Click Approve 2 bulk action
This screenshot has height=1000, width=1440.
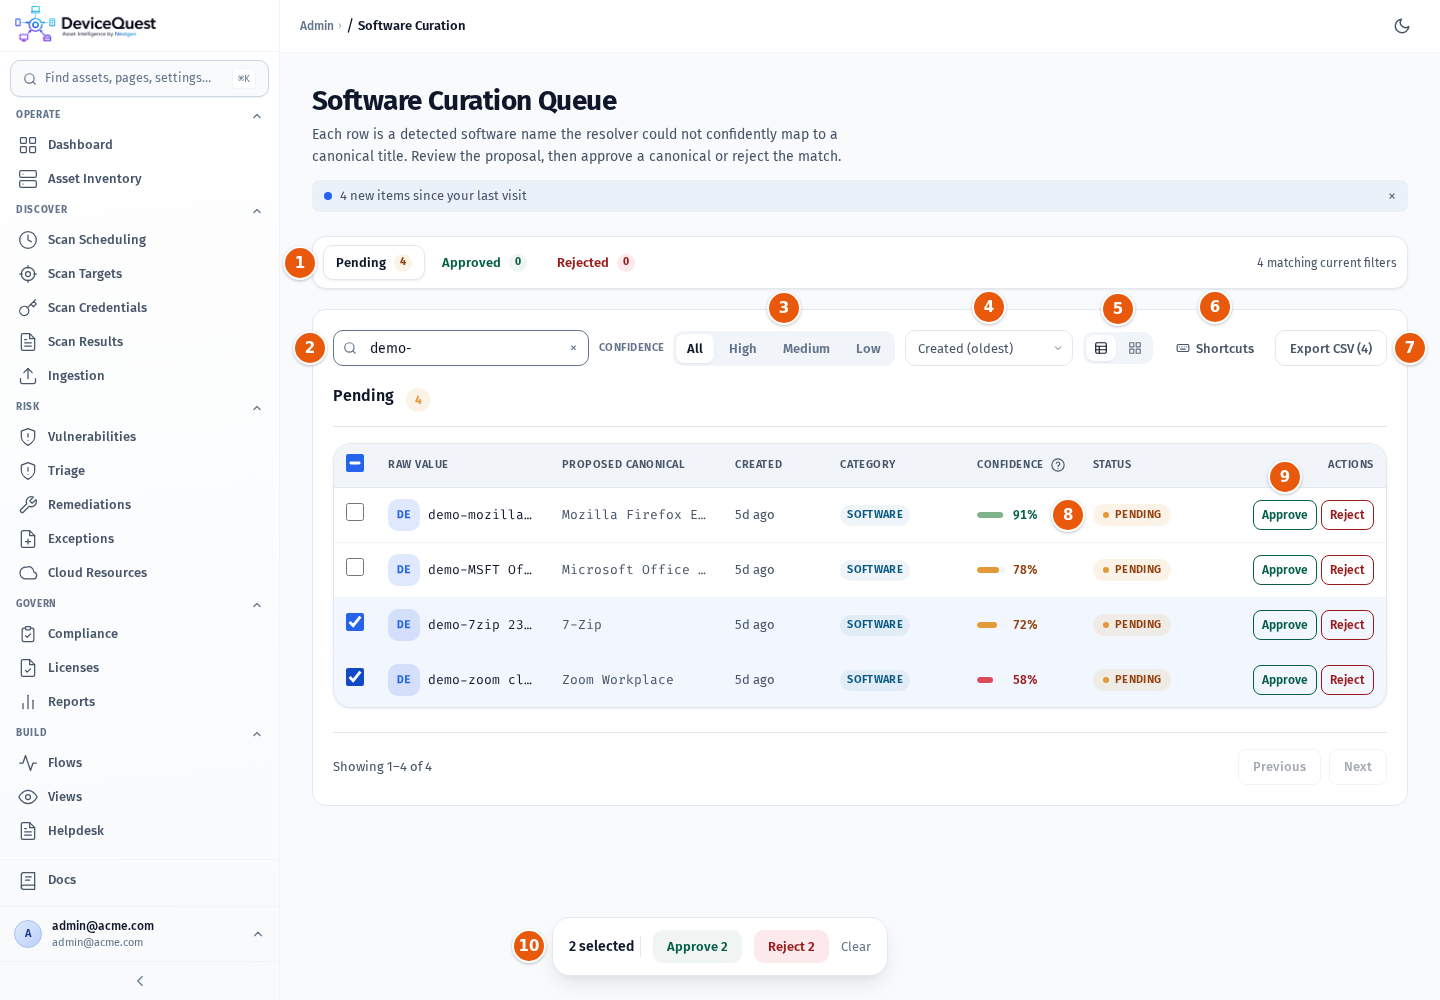(697, 947)
